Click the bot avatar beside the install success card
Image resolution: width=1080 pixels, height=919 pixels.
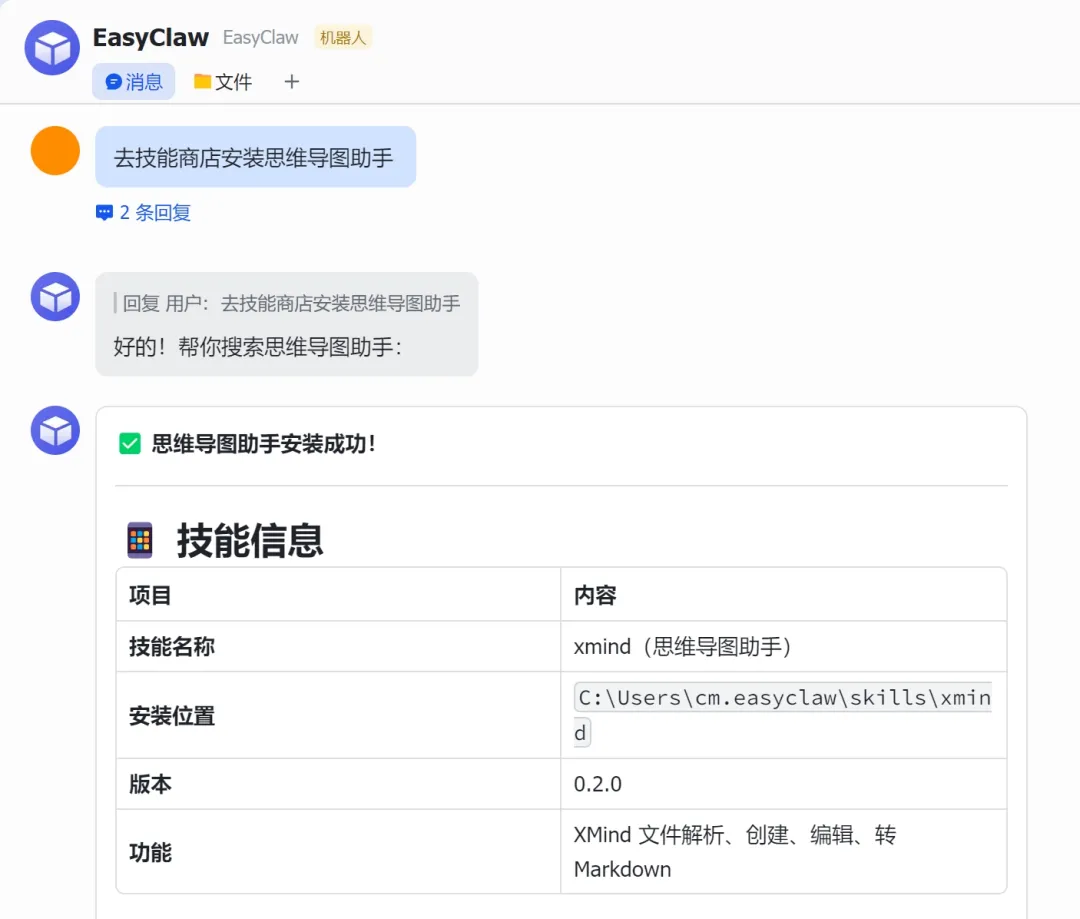coord(55,431)
